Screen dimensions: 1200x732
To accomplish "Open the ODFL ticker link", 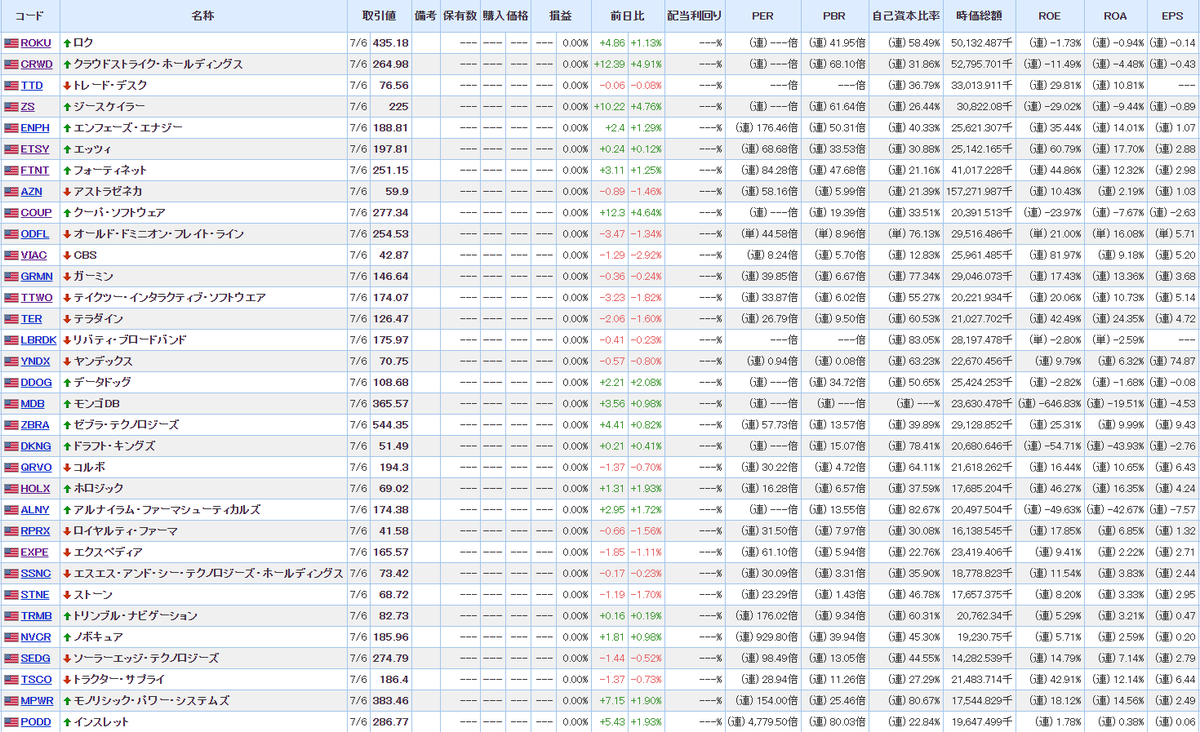I will (x=35, y=234).
